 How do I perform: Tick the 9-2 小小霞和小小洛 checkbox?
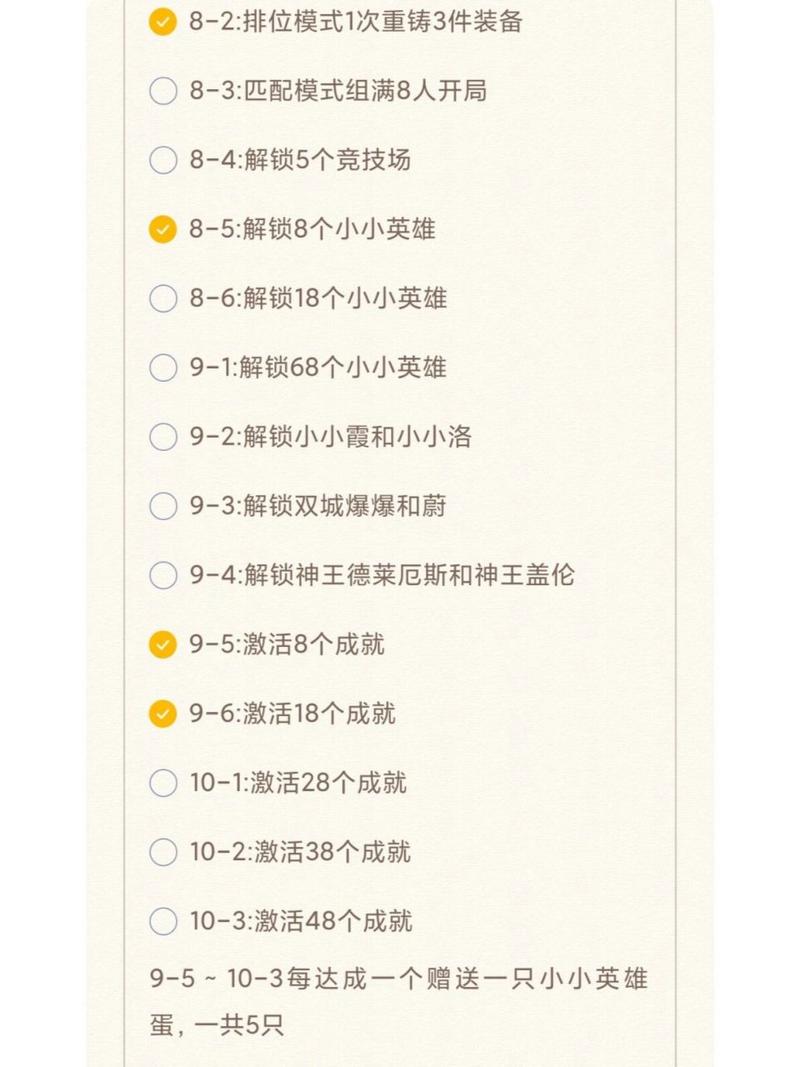pyautogui.click(x=162, y=437)
